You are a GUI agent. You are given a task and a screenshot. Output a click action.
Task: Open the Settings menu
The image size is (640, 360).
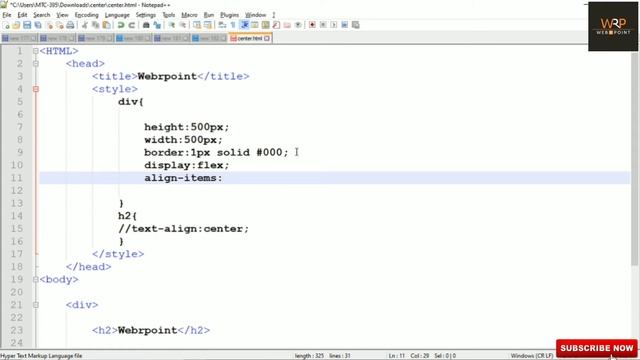pos(146,15)
